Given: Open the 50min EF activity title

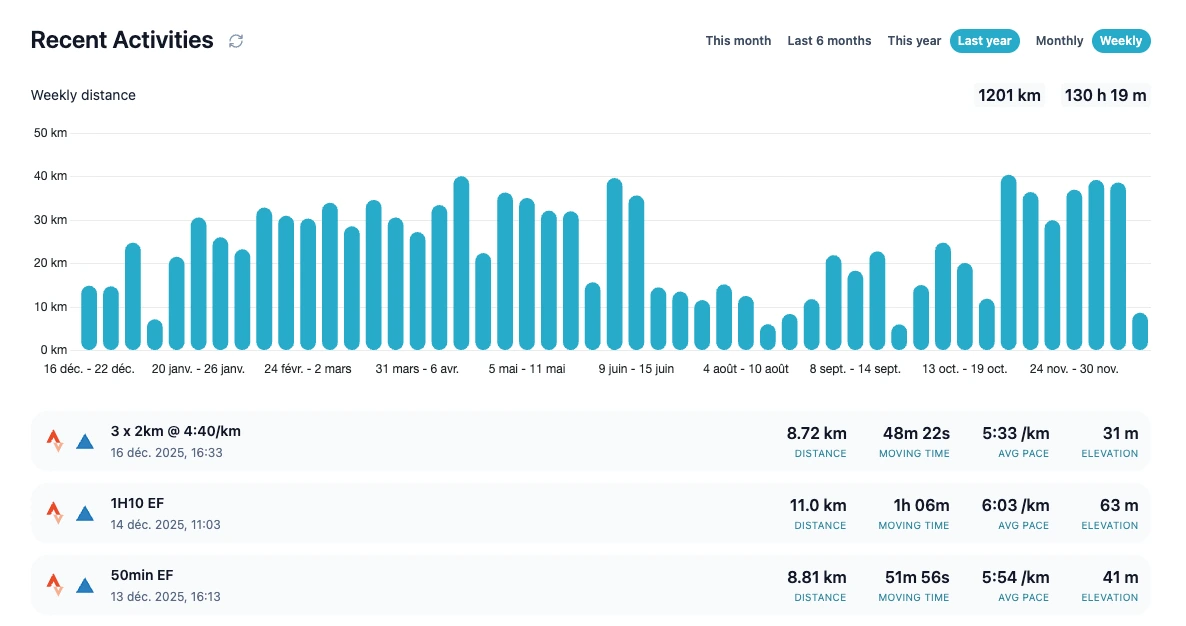Looking at the screenshot, I should click(x=142, y=575).
